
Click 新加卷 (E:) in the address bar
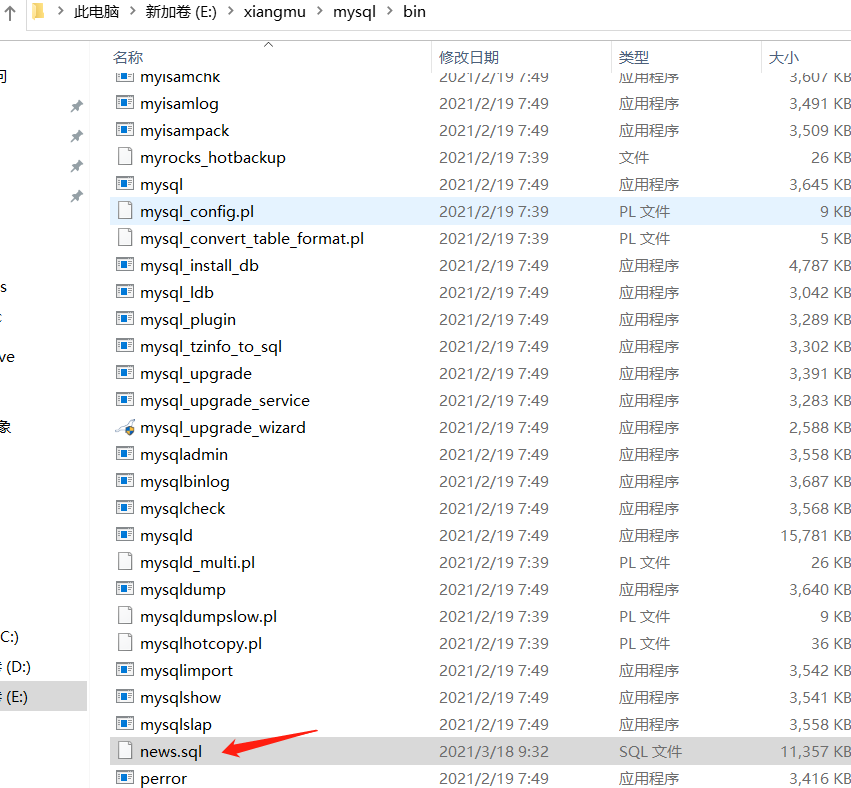coord(180,12)
